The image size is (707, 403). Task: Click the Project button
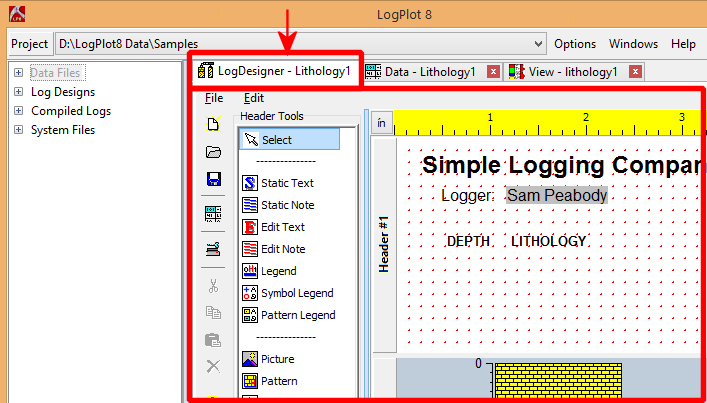tap(30, 44)
